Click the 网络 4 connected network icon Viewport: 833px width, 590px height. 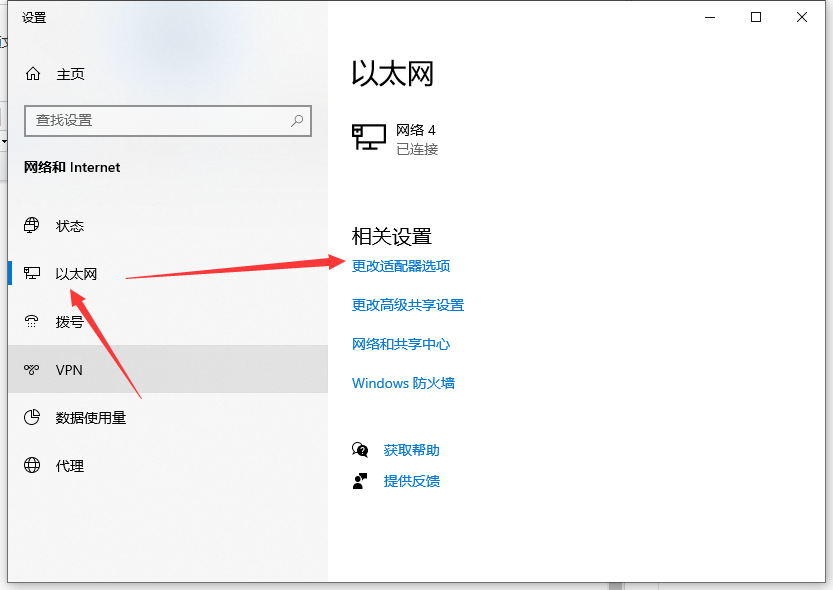click(369, 137)
